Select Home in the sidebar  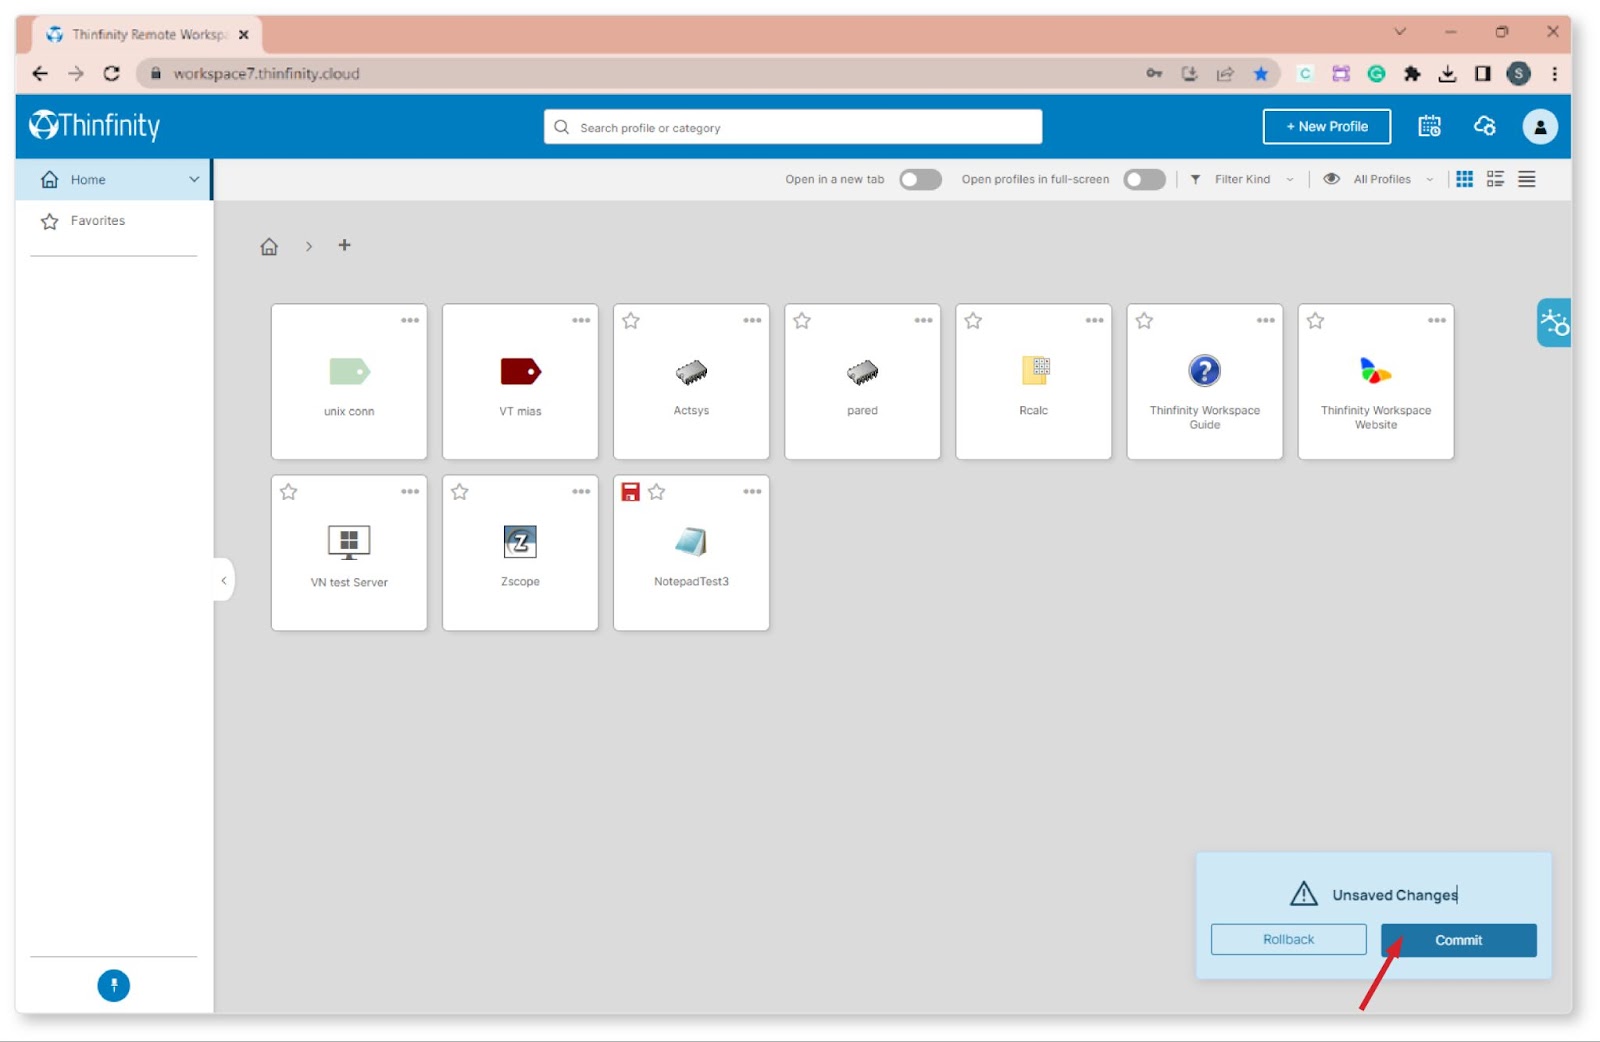pos(112,180)
